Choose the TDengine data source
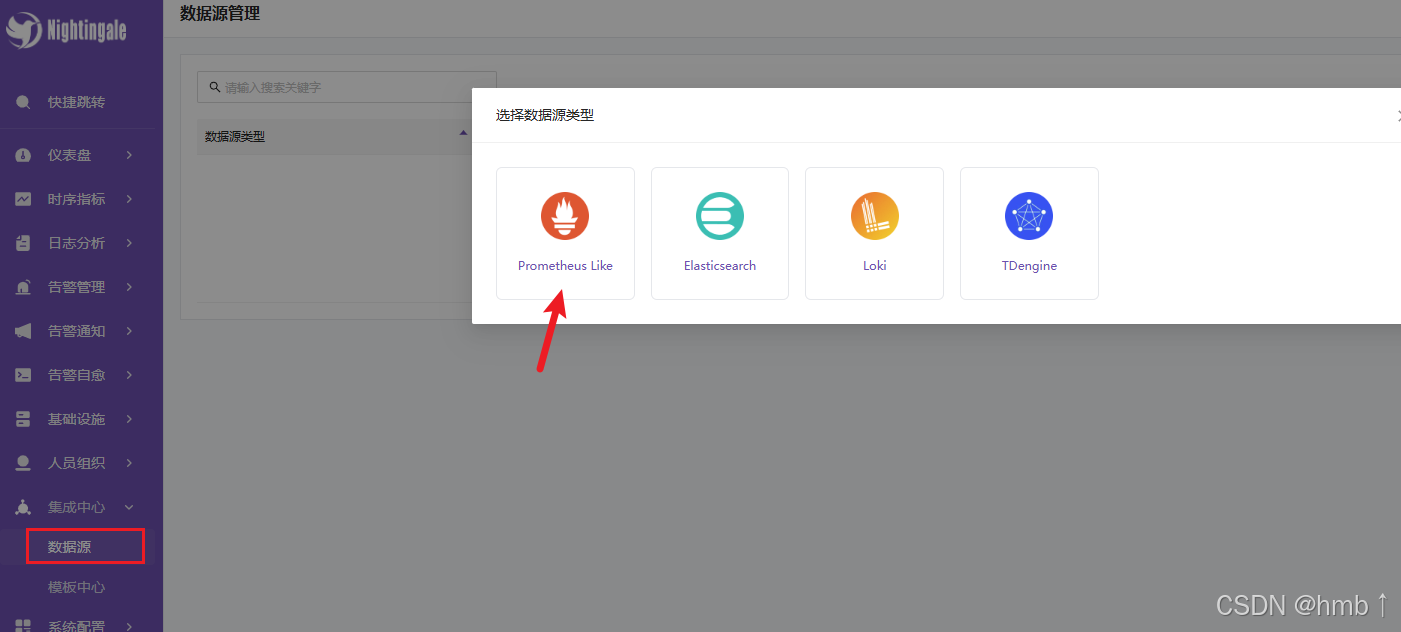Screen dimensions: 1401x632 (x=1029, y=233)
